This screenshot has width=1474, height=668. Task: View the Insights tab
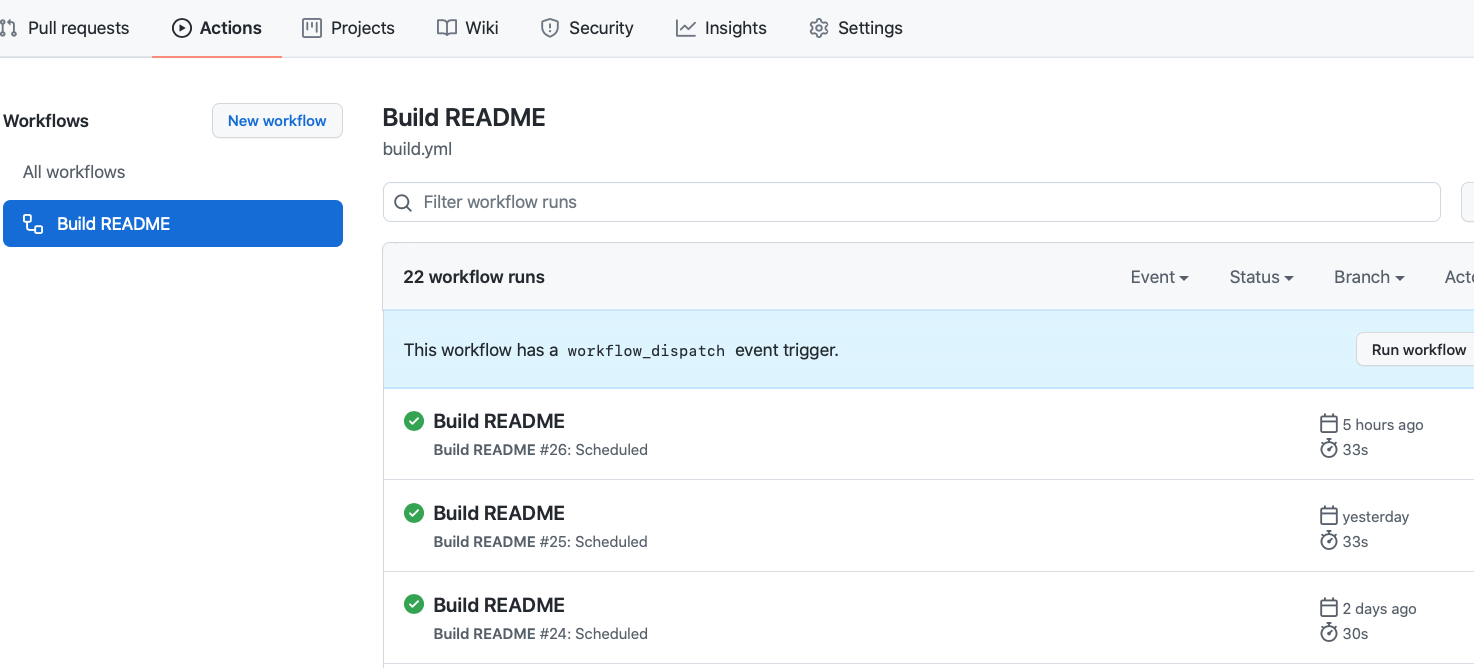[x=721, y=28]
